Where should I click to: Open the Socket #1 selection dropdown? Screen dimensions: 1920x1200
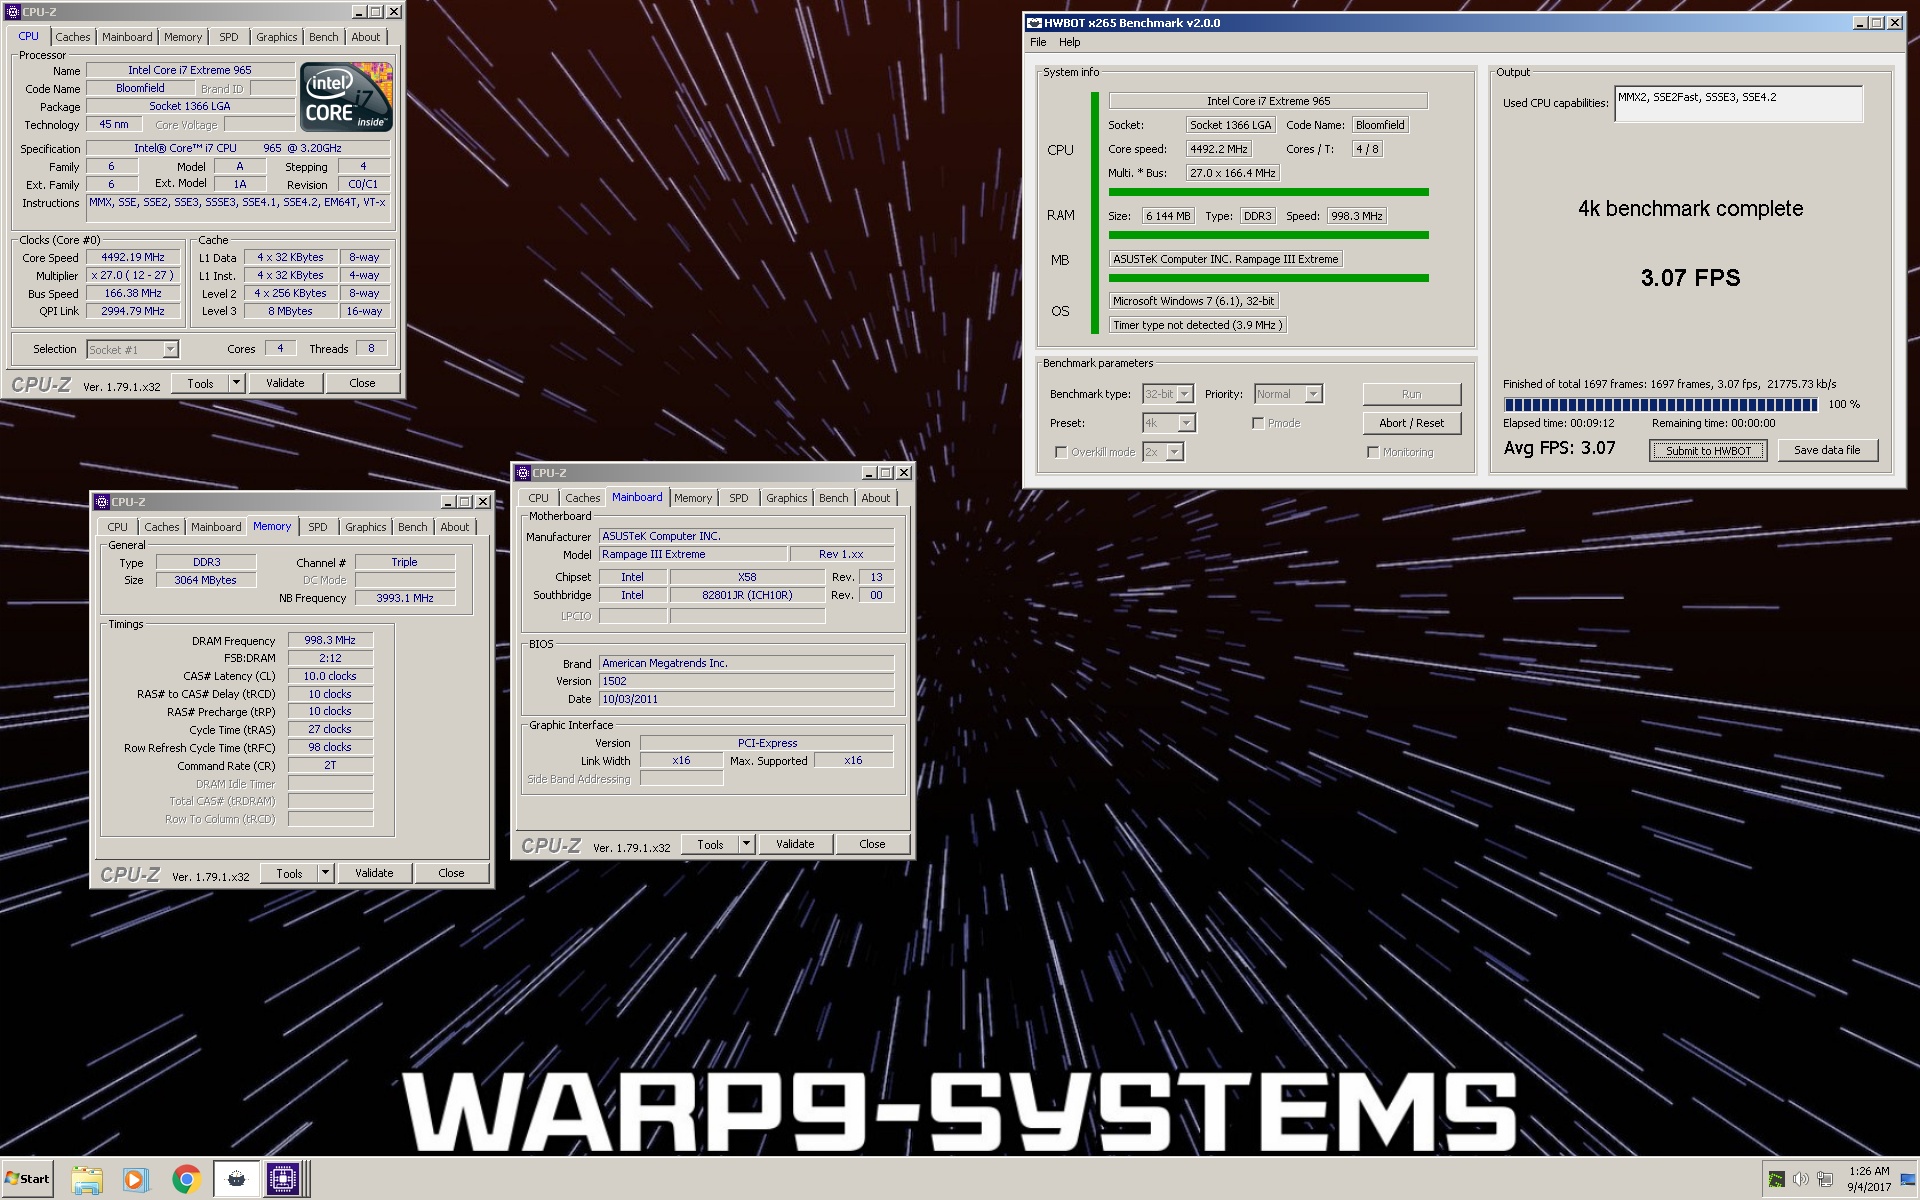[170, 349]
